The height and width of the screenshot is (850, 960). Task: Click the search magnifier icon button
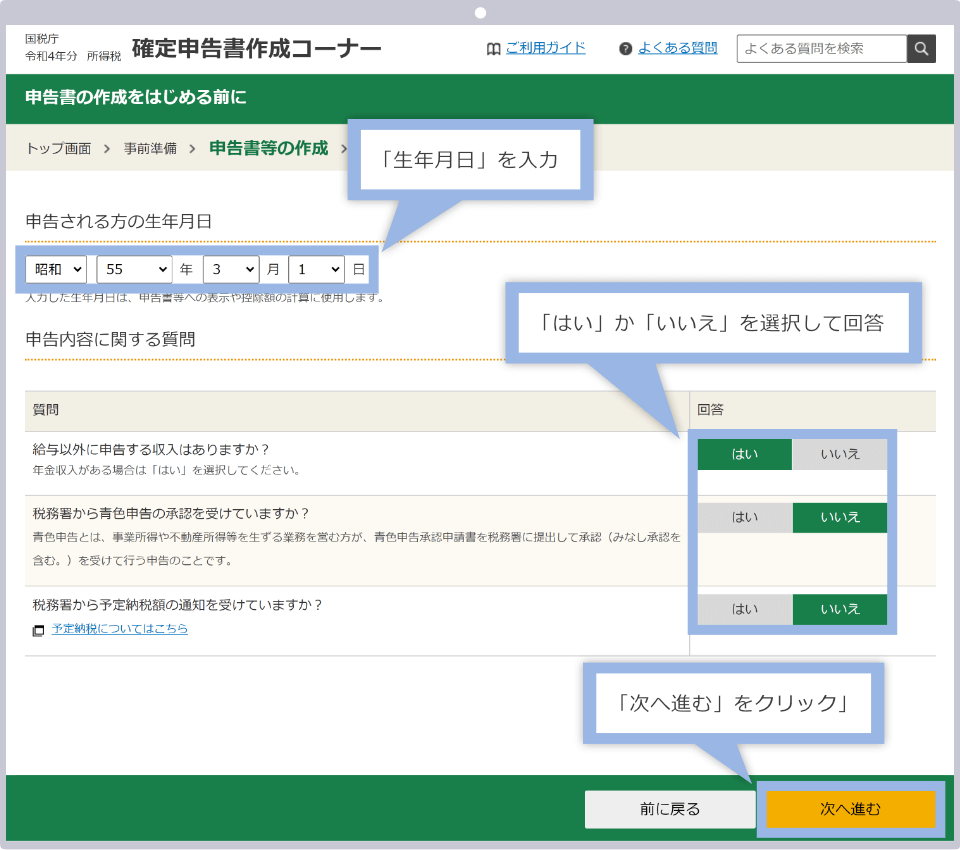pos(921,48)
